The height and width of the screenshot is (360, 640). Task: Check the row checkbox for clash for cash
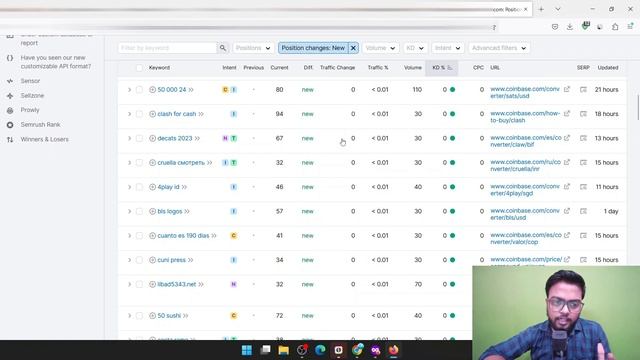[x=139, y=114]
